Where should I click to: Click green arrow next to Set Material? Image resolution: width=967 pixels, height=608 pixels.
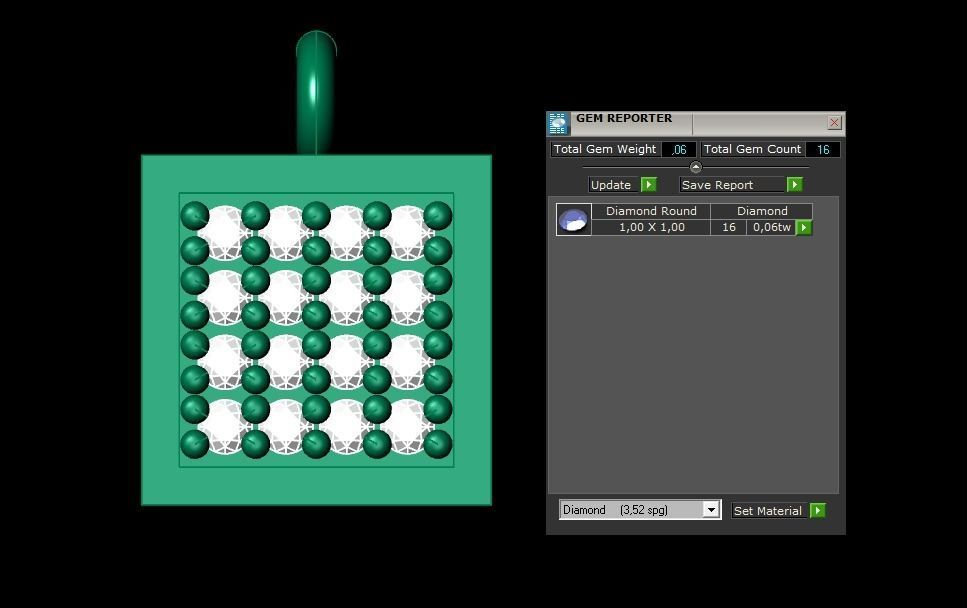point(818,511)
